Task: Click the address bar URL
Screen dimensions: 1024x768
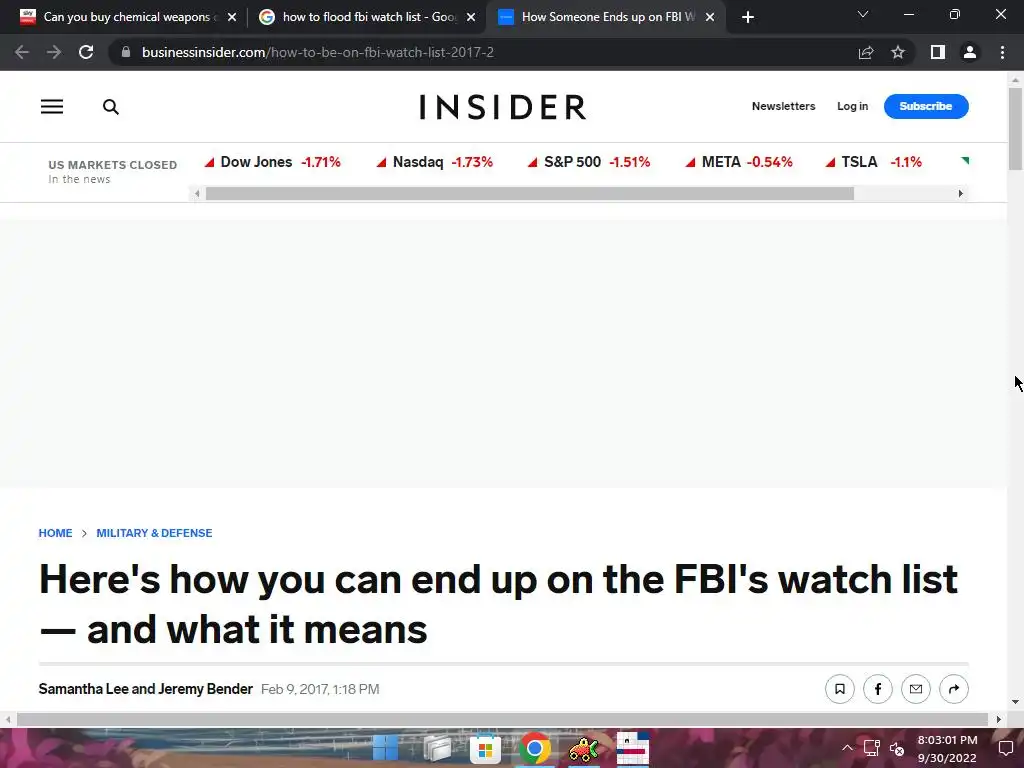Action: [x=317, y=52]
